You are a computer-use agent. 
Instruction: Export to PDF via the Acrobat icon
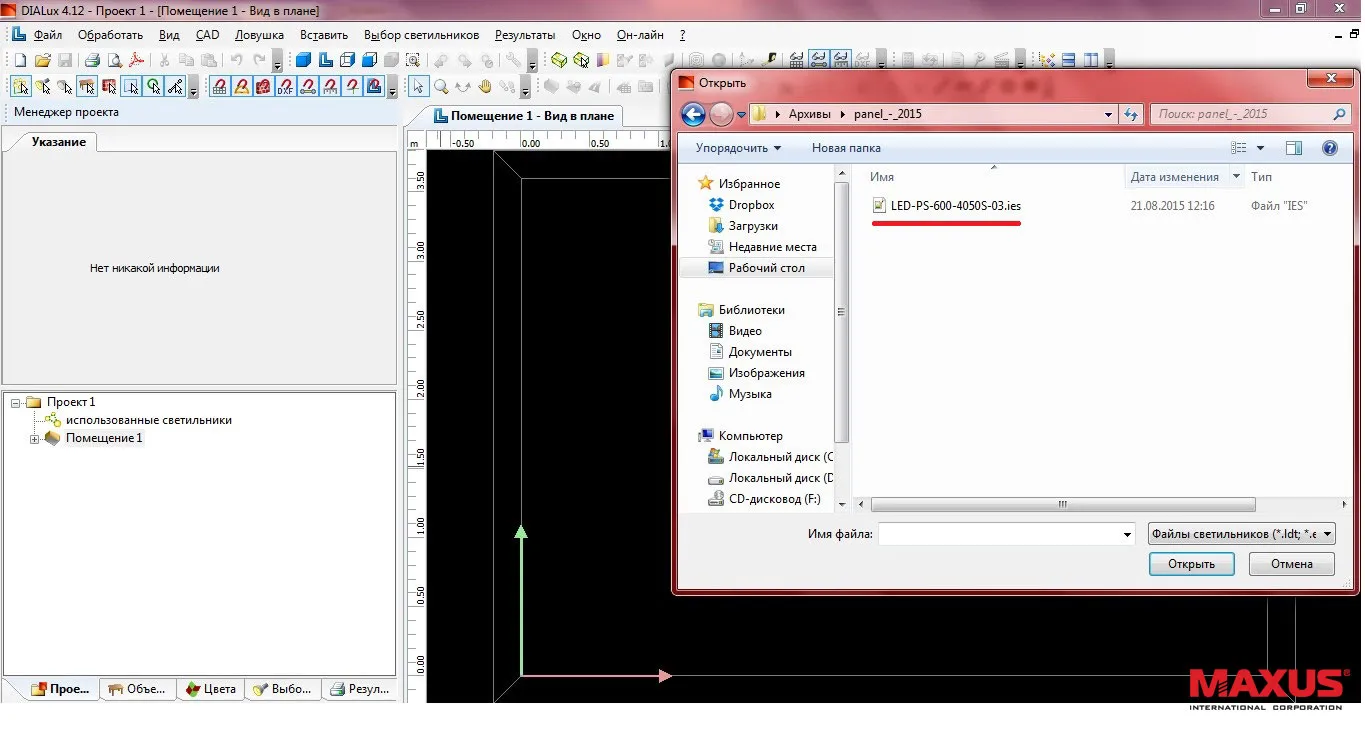(x=136, y=60)
